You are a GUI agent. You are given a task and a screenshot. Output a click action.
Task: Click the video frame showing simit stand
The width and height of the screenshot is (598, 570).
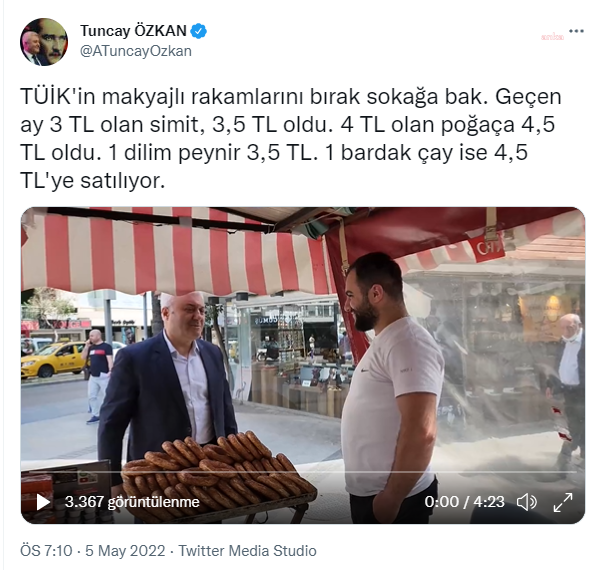302,365
